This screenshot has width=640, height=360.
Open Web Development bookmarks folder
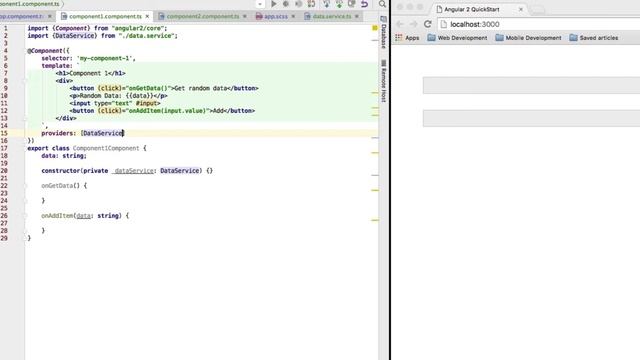coord(457,38)
